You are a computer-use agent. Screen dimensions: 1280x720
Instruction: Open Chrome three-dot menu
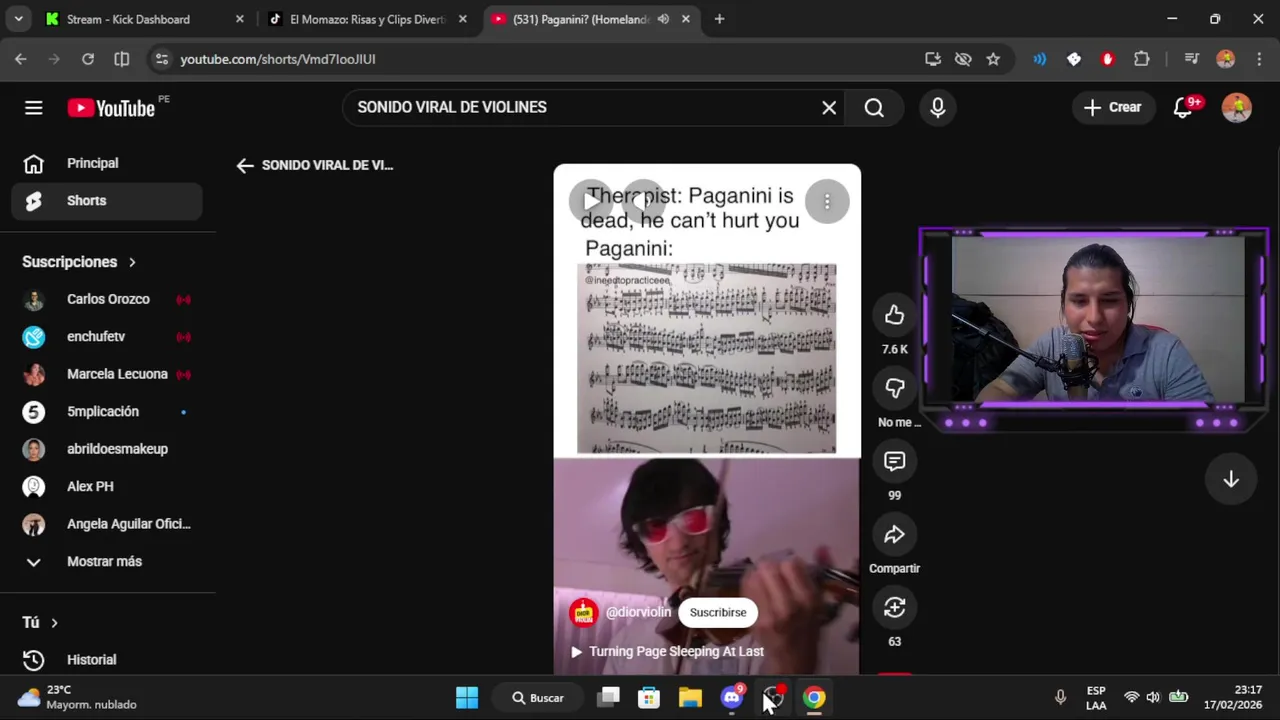coord(1259,59)
